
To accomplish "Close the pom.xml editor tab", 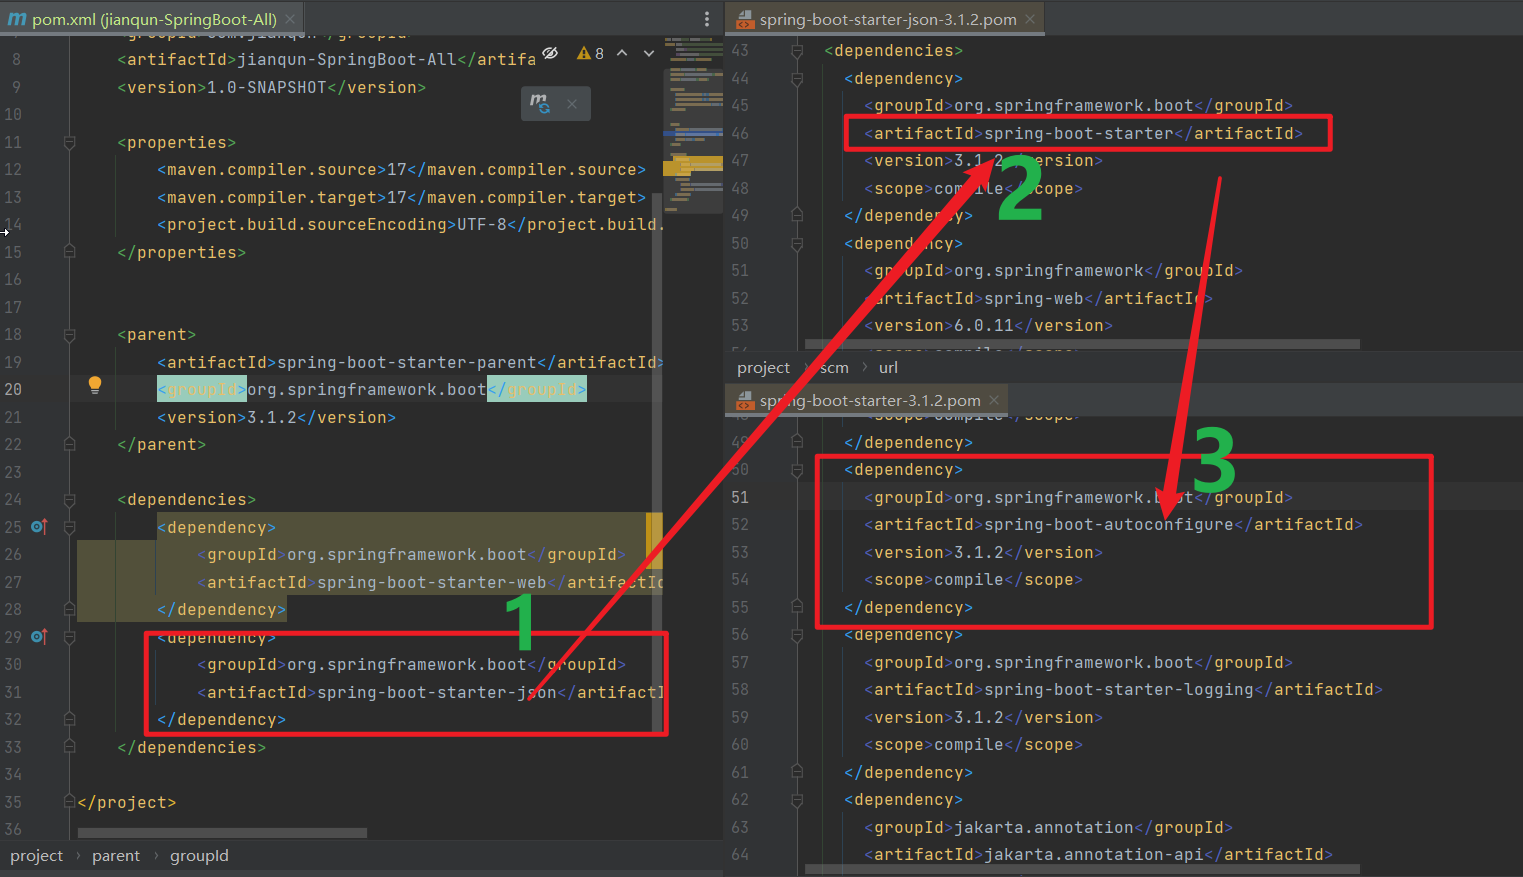I will point(290,19).
